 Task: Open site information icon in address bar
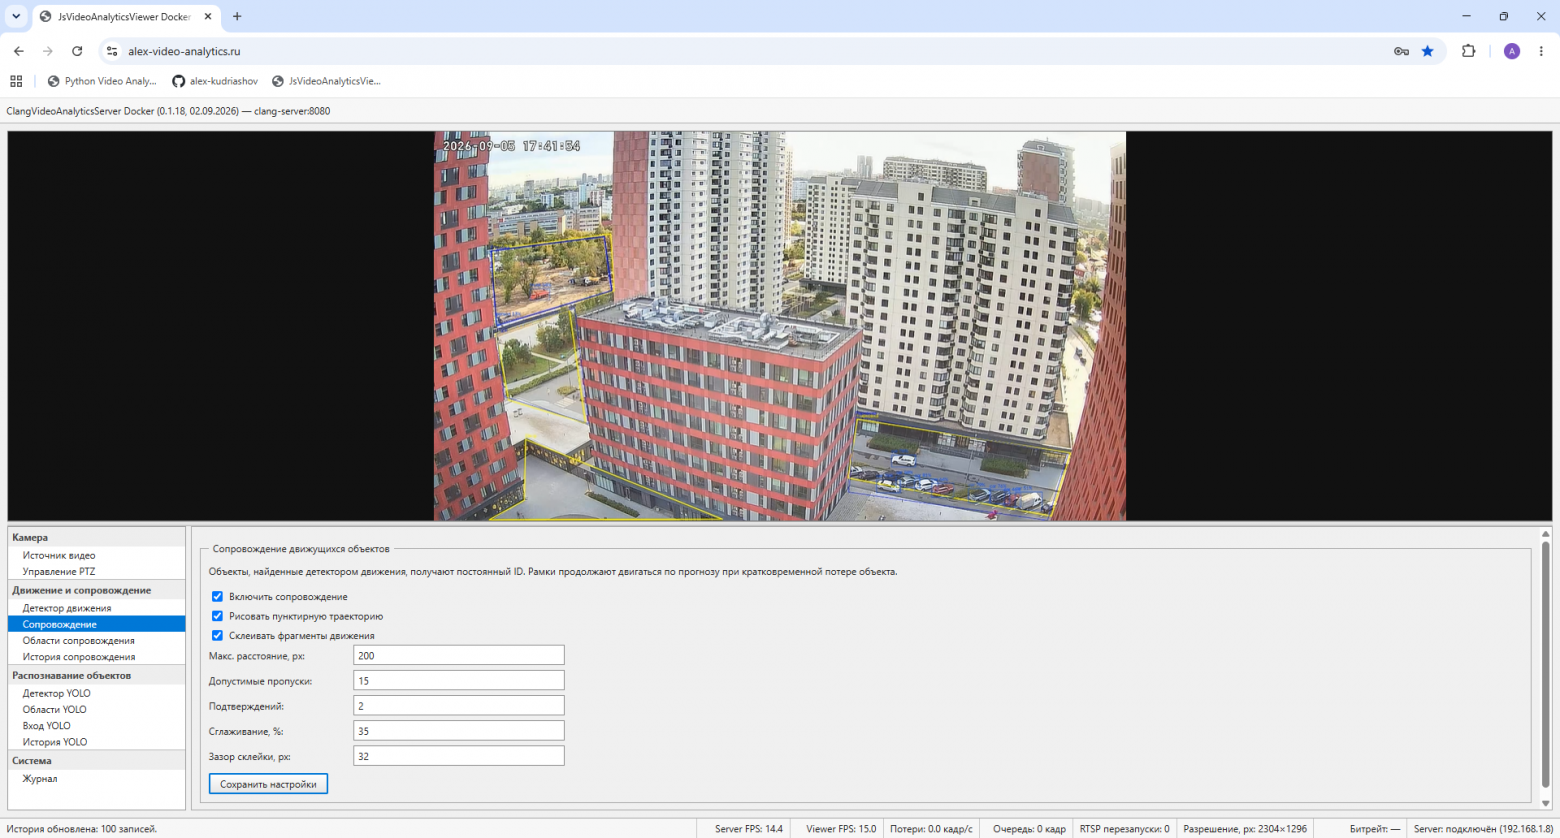(112, 51)
